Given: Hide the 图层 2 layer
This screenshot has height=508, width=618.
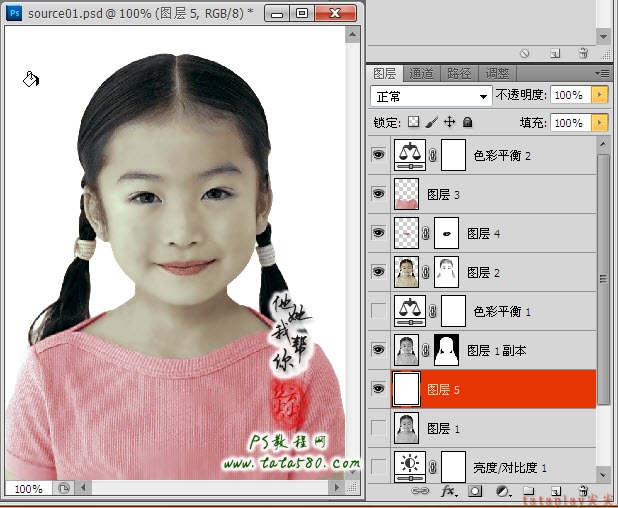Looking at the screenshot, I should point(378,272).
